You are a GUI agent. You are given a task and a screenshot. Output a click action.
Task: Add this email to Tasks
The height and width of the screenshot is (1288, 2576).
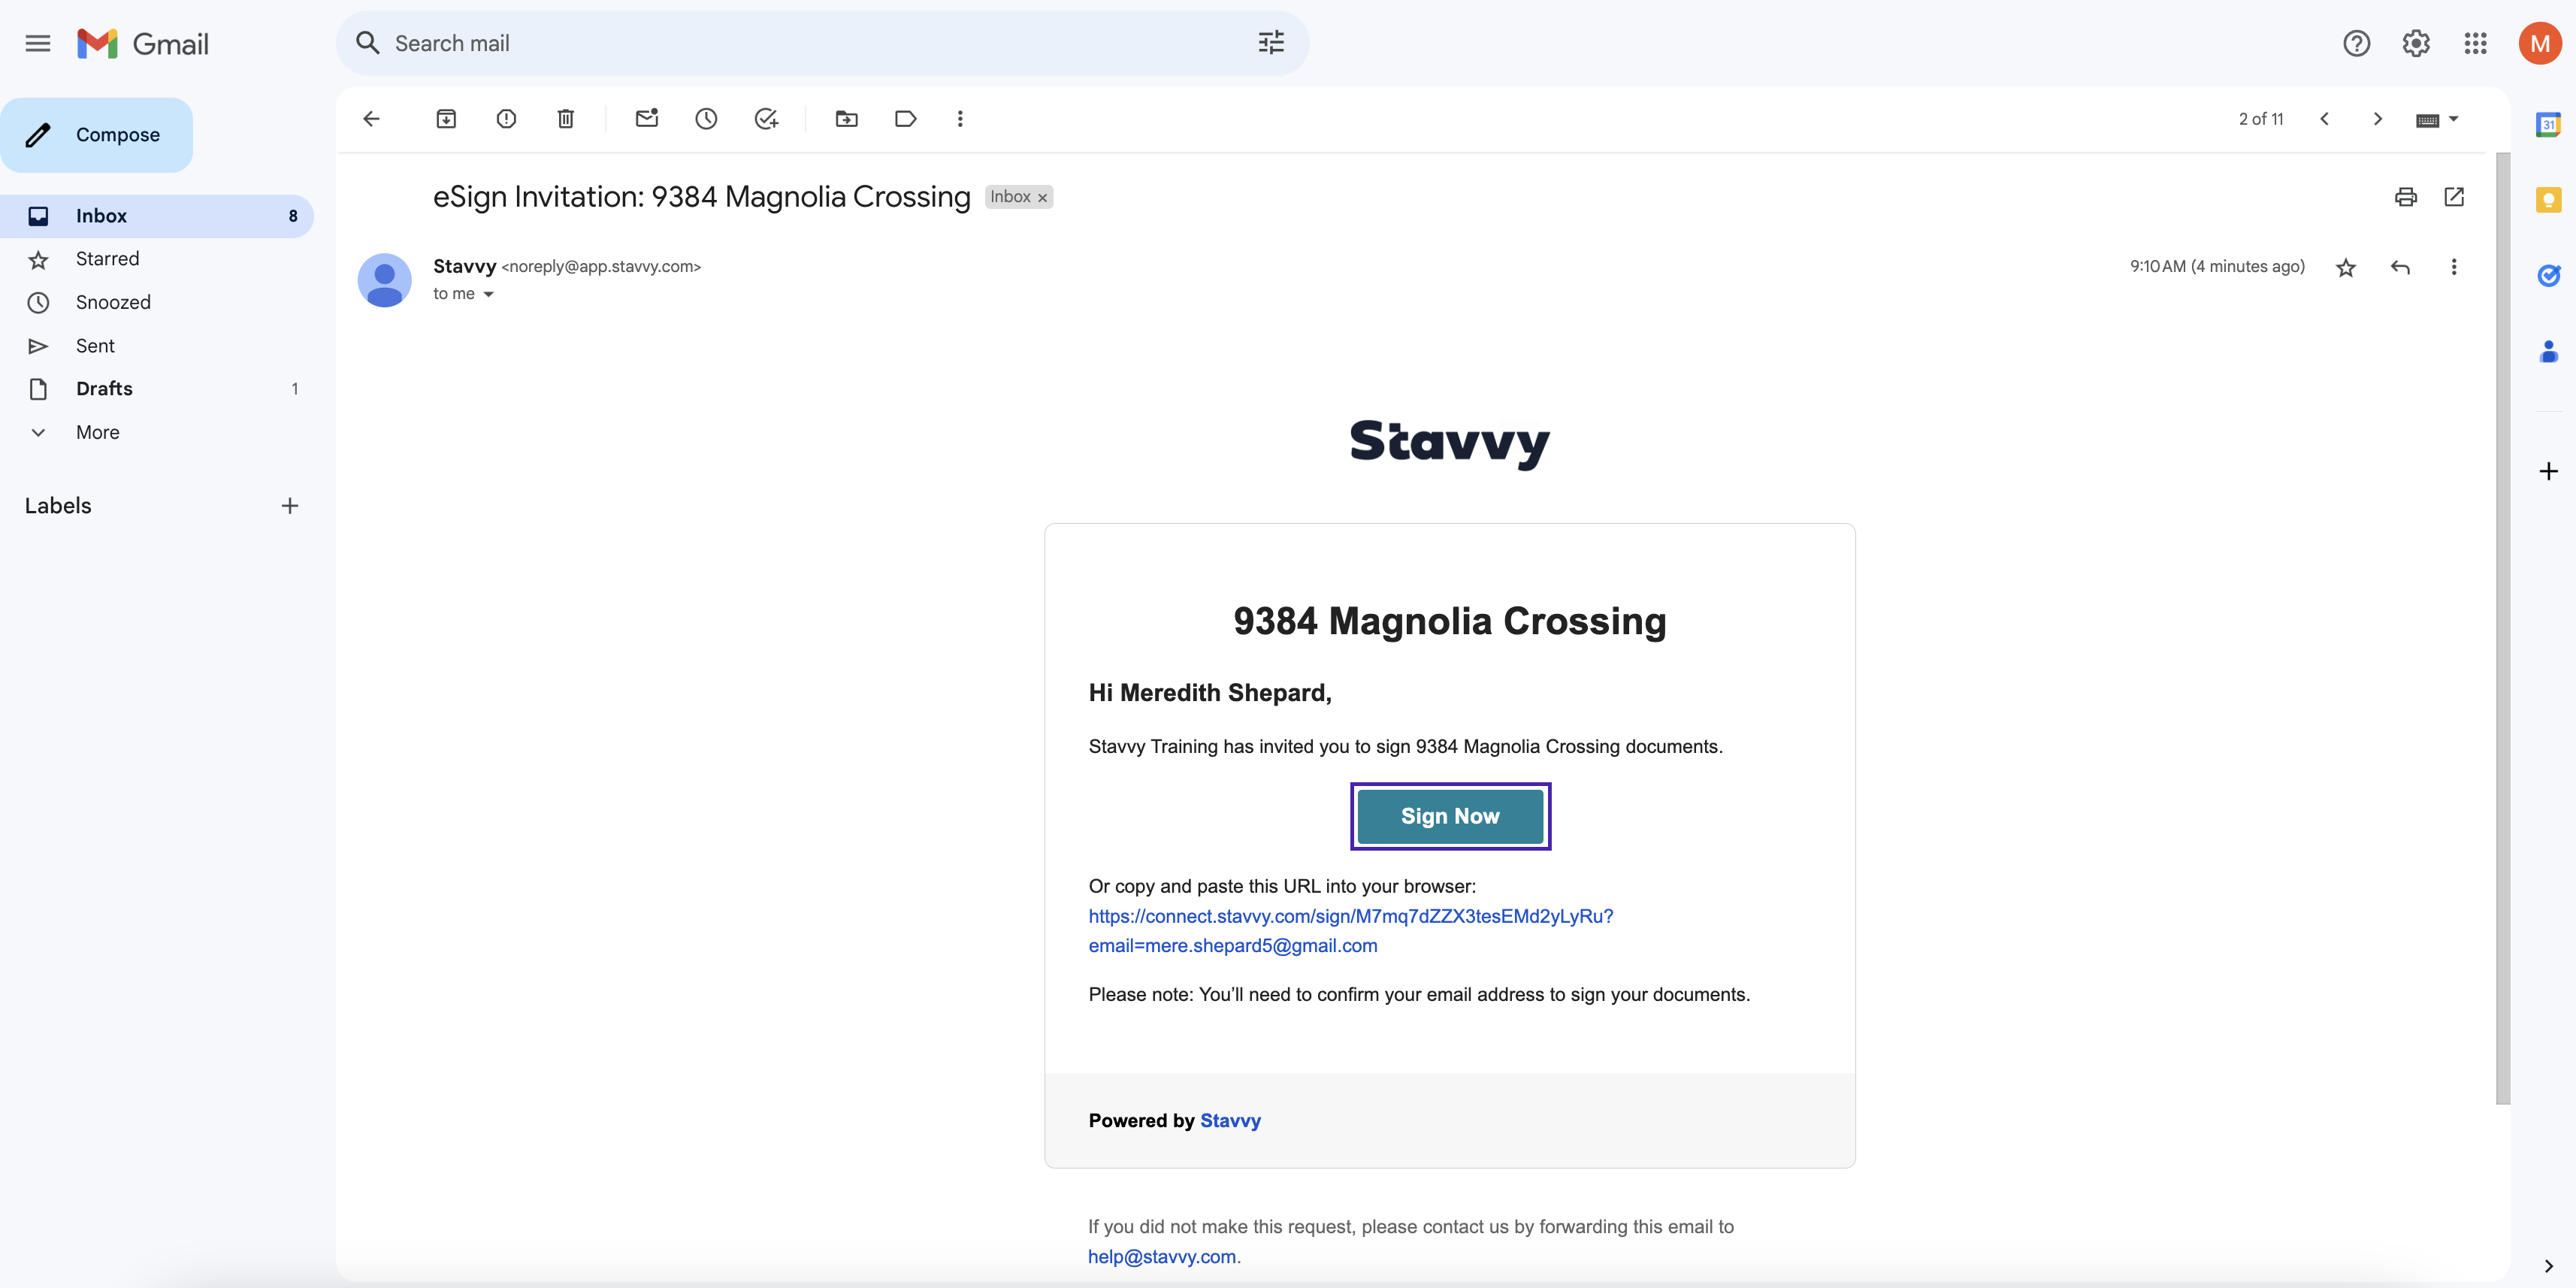(766, 119)
